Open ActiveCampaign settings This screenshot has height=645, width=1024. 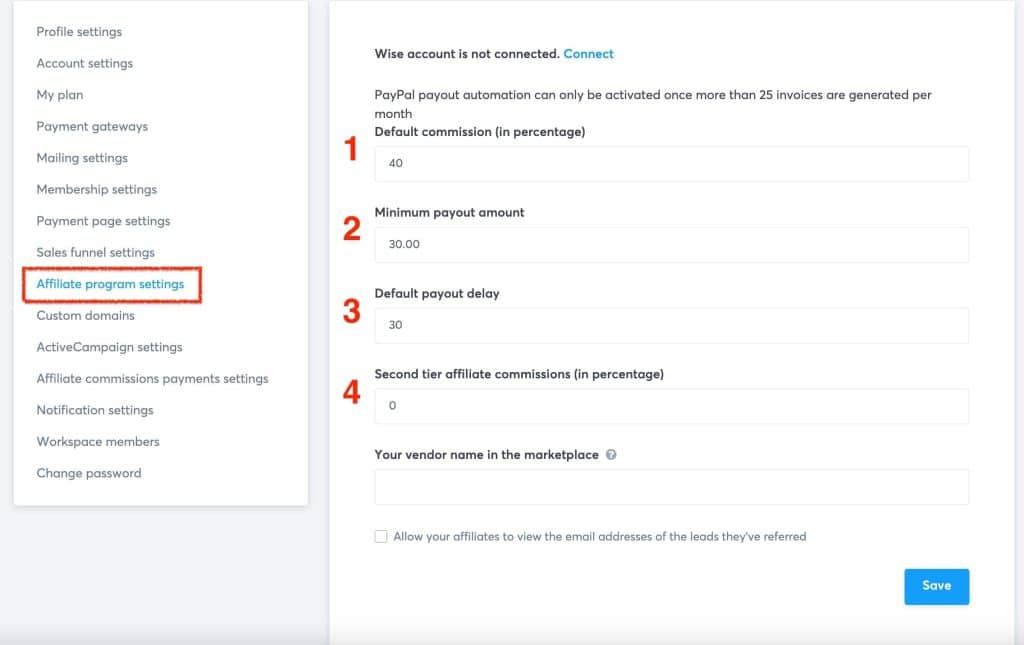pyautogui.click(x=109, y=347)
